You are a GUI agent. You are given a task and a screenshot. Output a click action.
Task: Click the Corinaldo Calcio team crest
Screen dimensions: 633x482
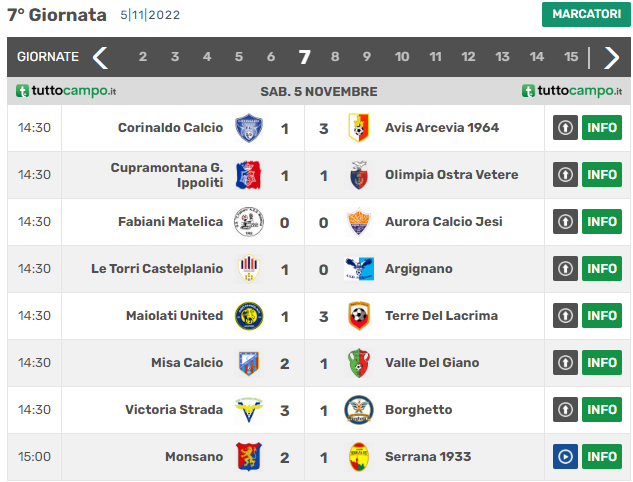249,128
